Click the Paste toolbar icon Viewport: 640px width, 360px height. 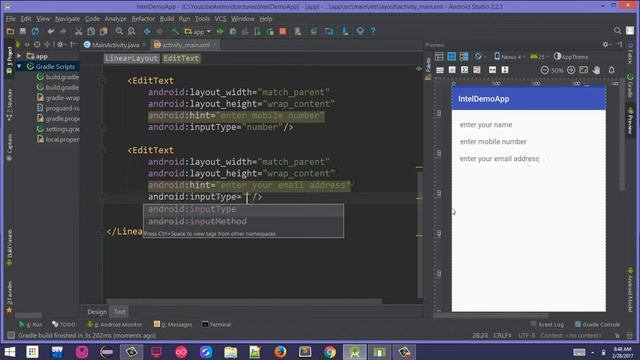[x=104, y=31]
